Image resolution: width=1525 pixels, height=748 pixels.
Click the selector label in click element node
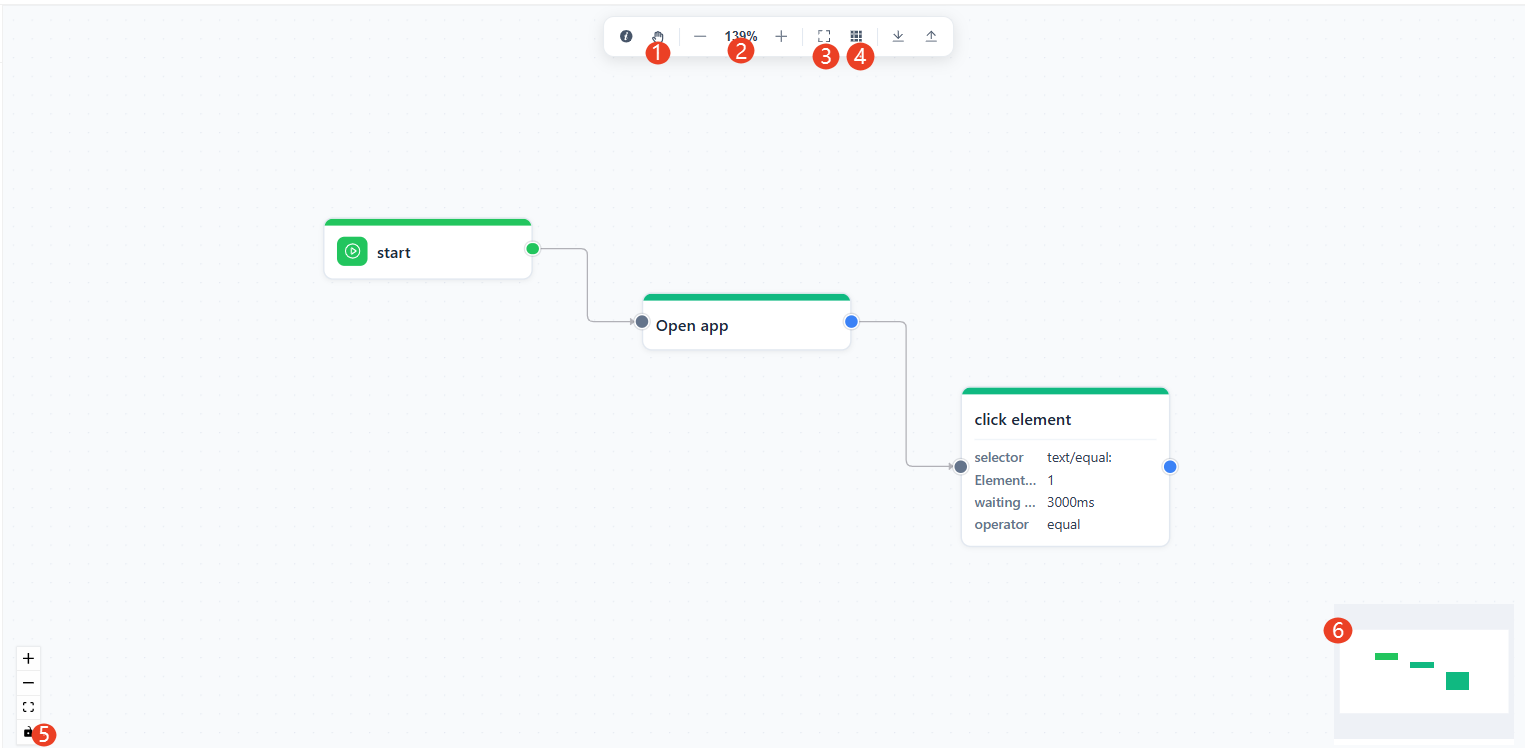[x=999, y=458]
